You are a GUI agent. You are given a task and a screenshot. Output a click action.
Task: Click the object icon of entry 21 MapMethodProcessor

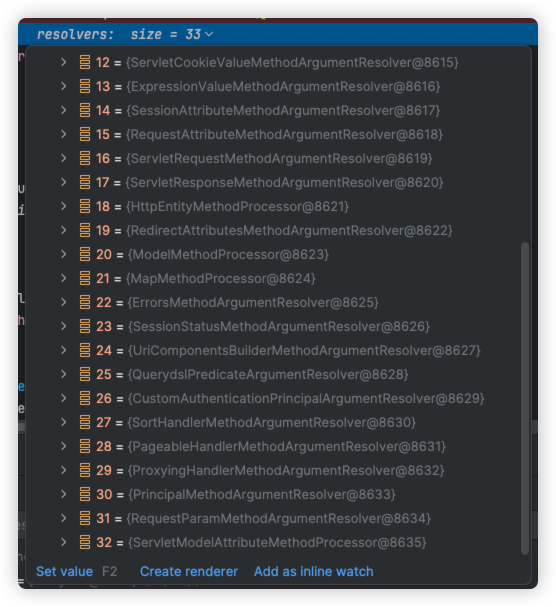click(85, 278)
